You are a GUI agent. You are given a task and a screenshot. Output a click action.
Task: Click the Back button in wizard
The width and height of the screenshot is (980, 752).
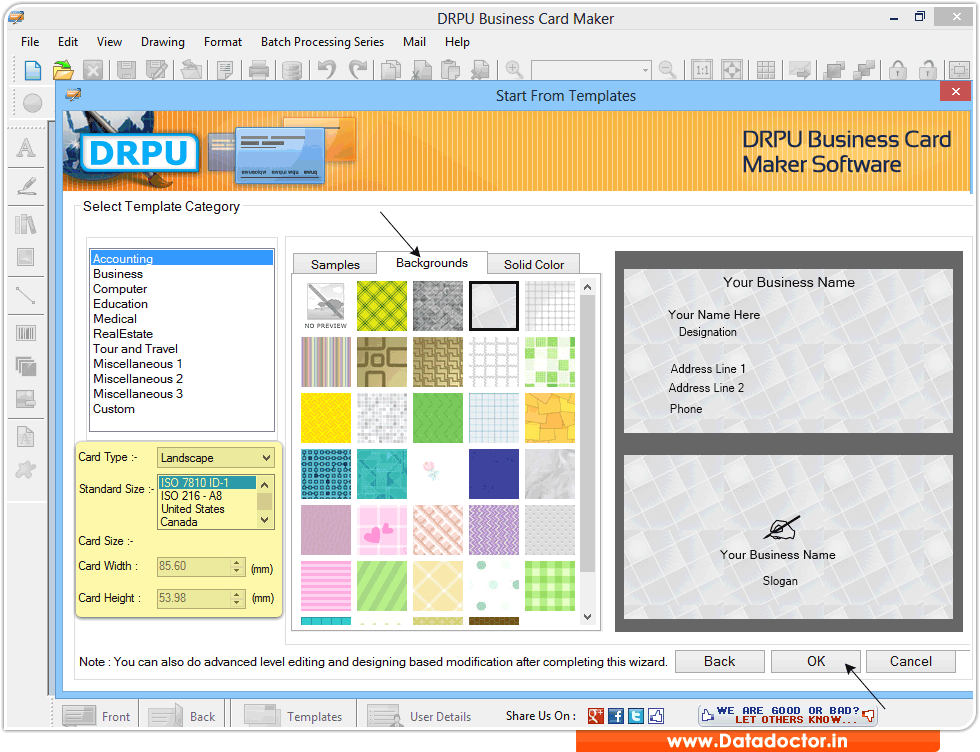pos(719,661)
